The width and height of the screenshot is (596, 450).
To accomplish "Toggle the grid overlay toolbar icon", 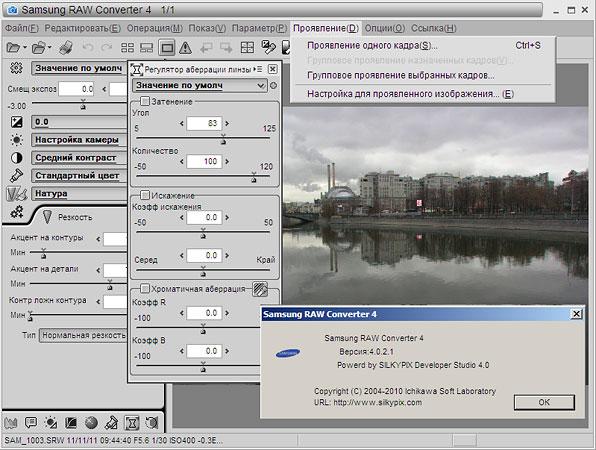I will (x=247, y=48).
